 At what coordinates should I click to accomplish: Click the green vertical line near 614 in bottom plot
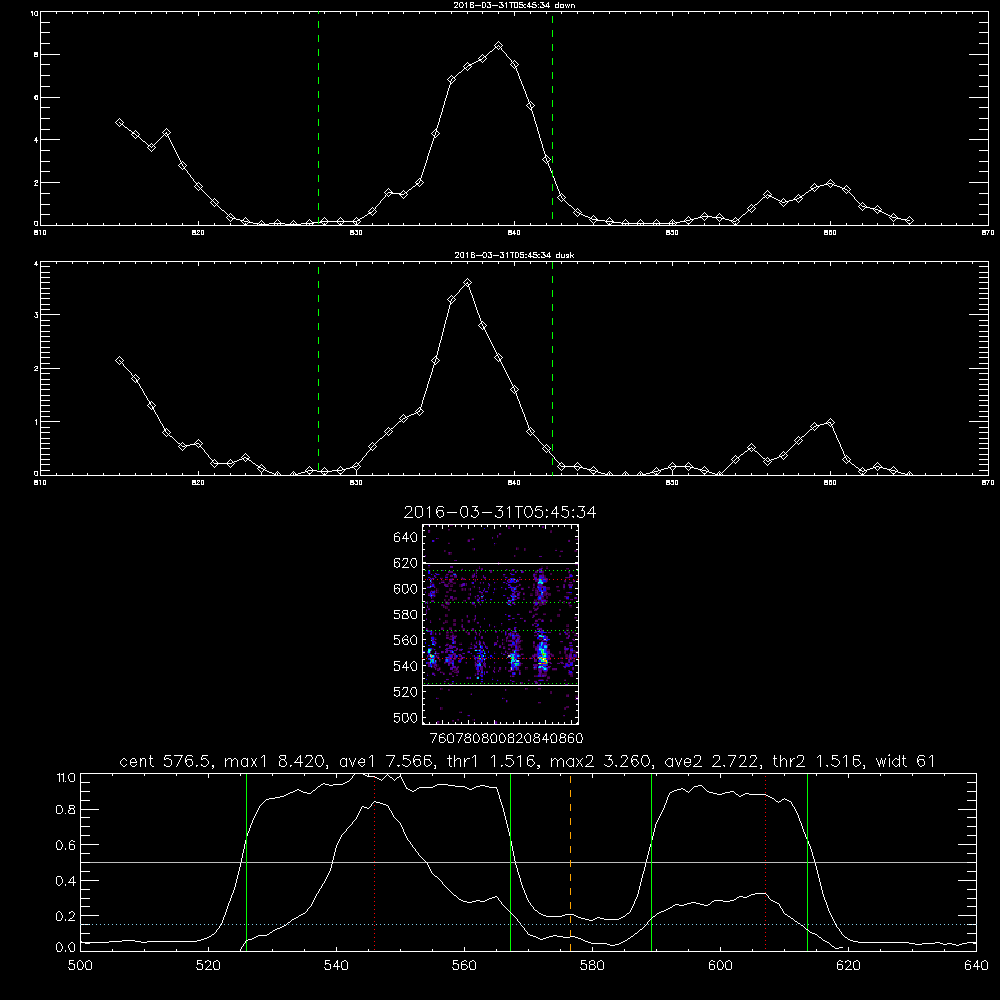coord(807,861)
